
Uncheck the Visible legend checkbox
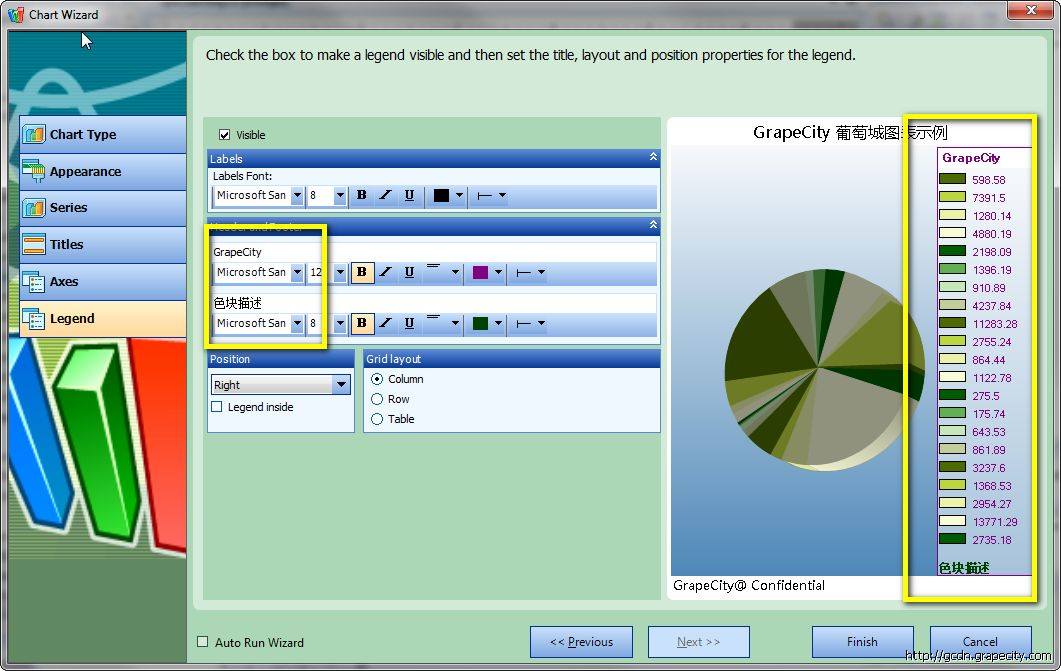pyautogui.click(x=224, y=135)
